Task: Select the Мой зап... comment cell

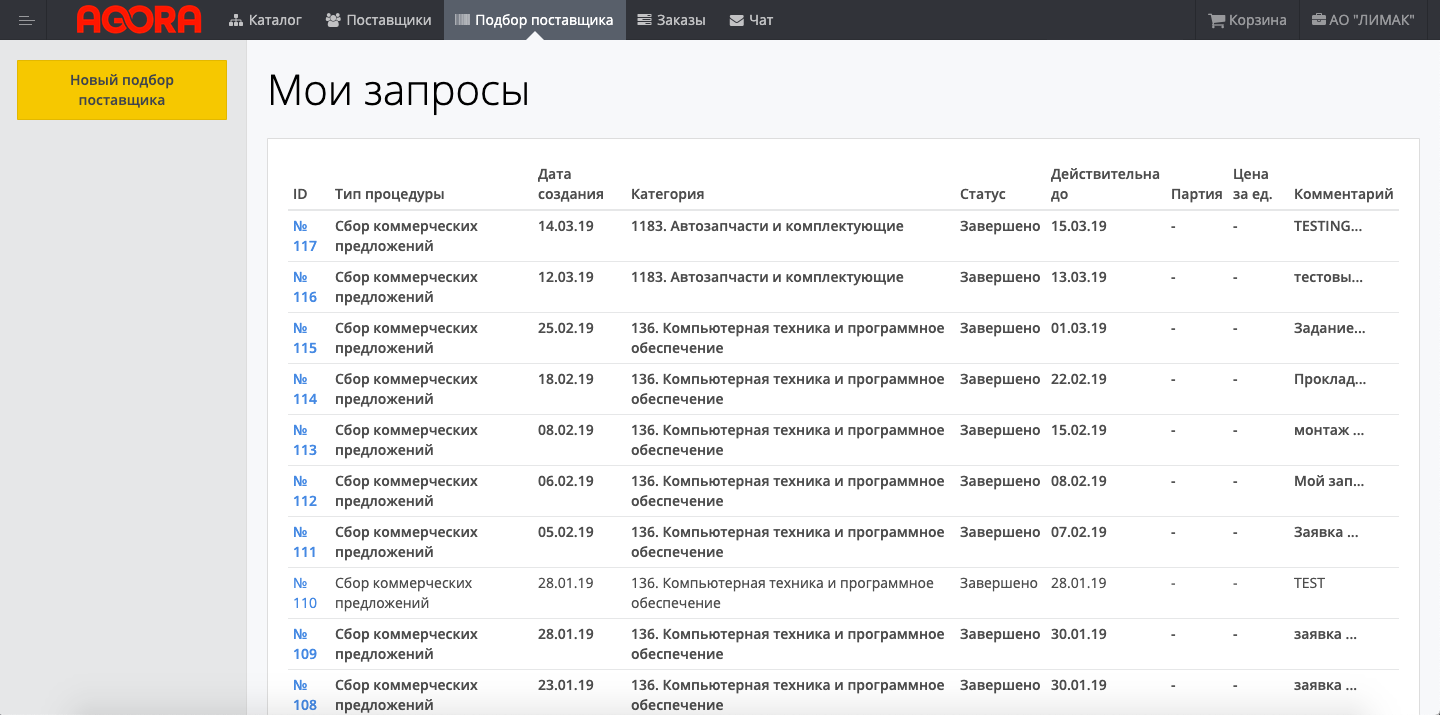Action: (x=1329, y=481)
